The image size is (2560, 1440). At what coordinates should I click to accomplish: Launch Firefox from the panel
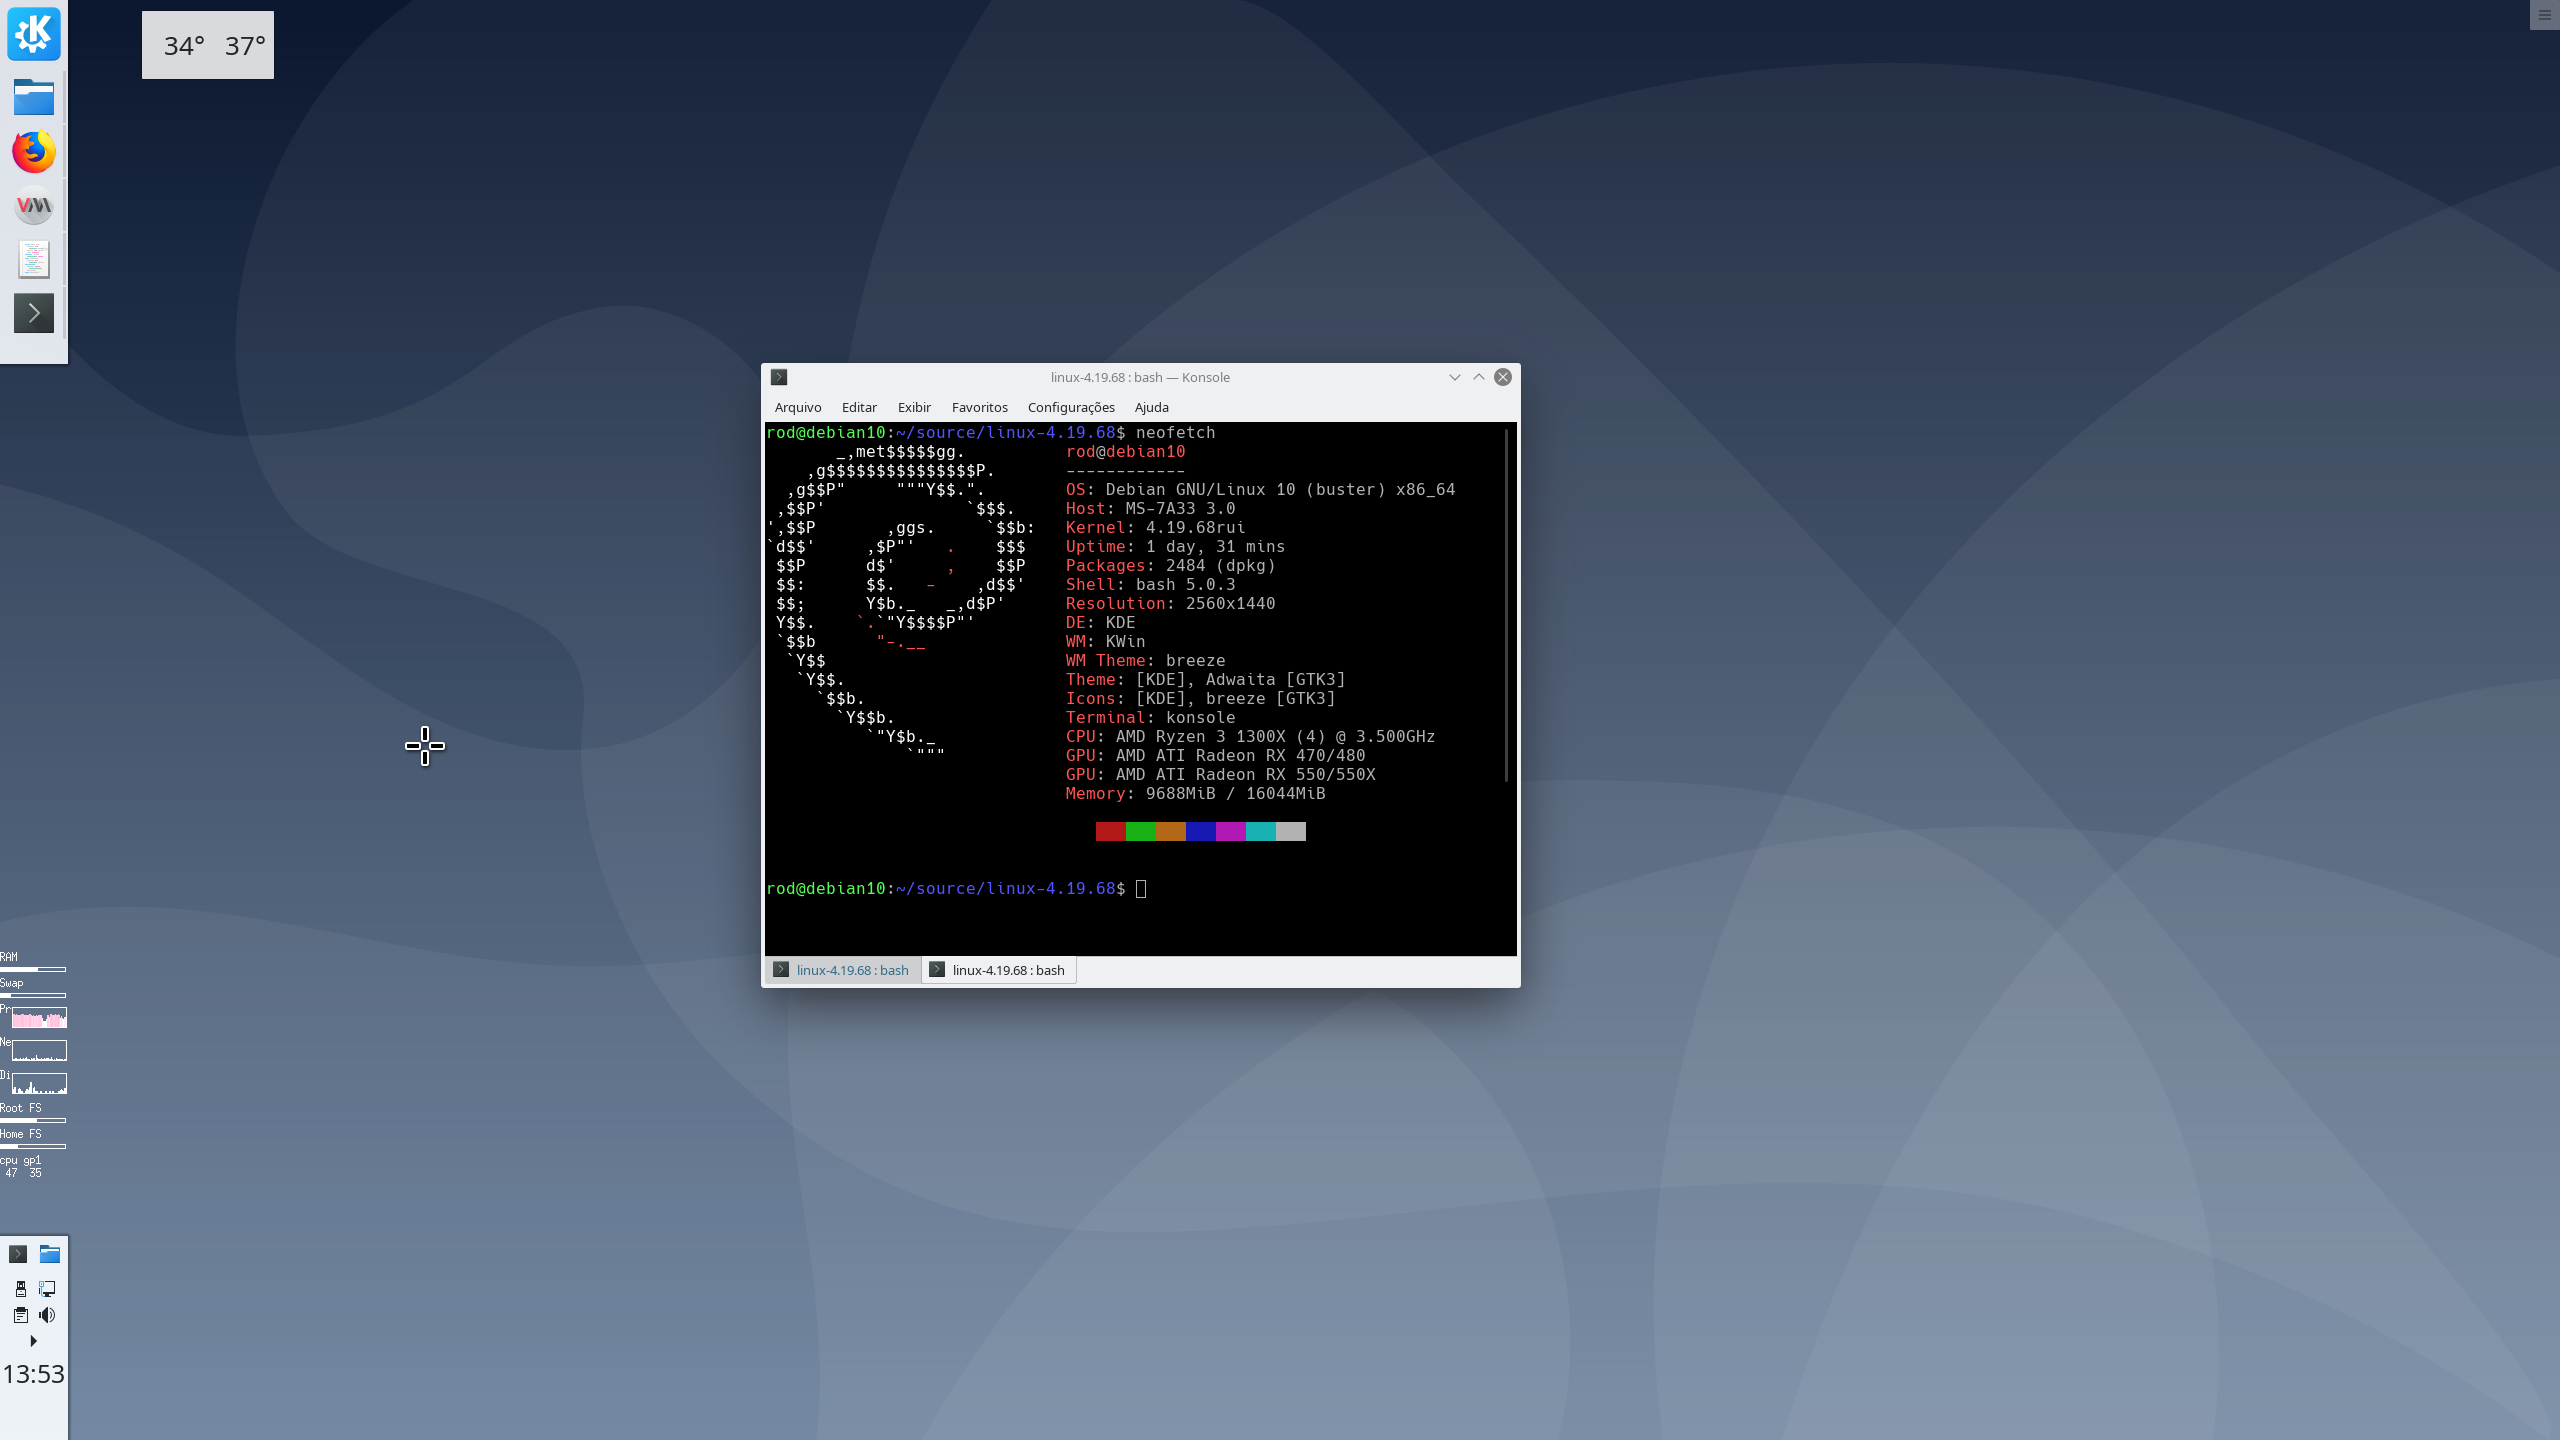(33, 152)
